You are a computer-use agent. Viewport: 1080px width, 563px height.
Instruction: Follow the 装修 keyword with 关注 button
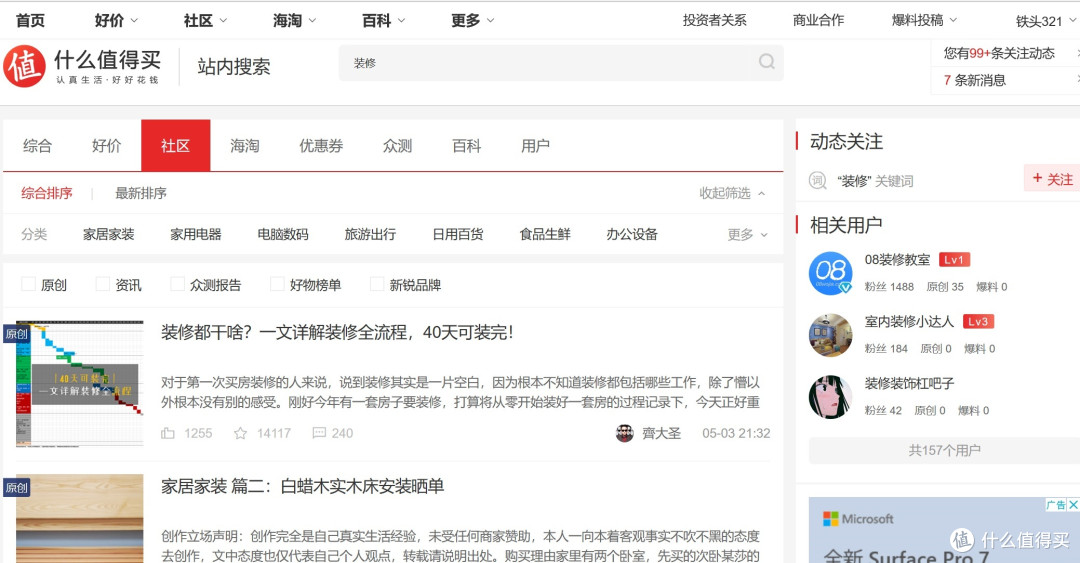[x=1052, y=179]
